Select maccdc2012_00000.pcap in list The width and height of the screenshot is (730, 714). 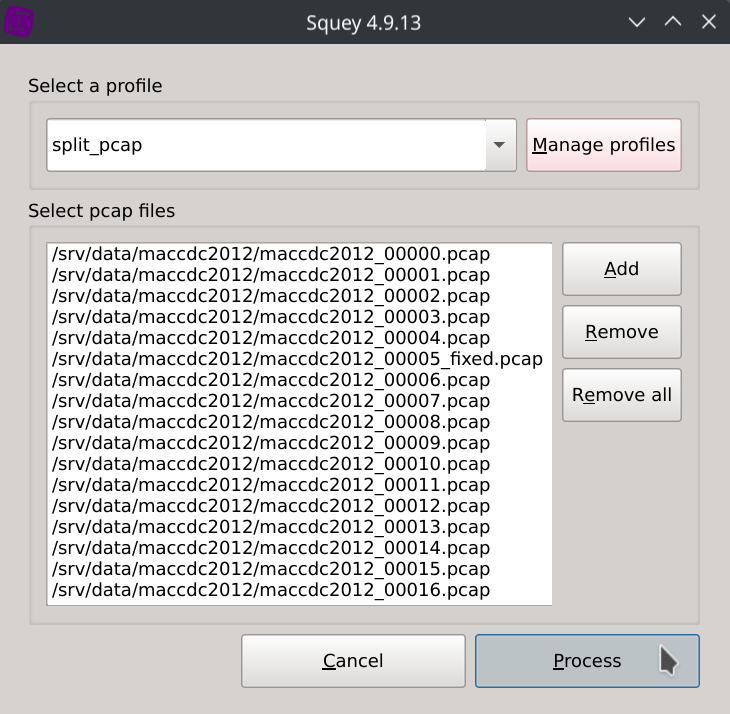pyautogui.click(x=271, y=254)
